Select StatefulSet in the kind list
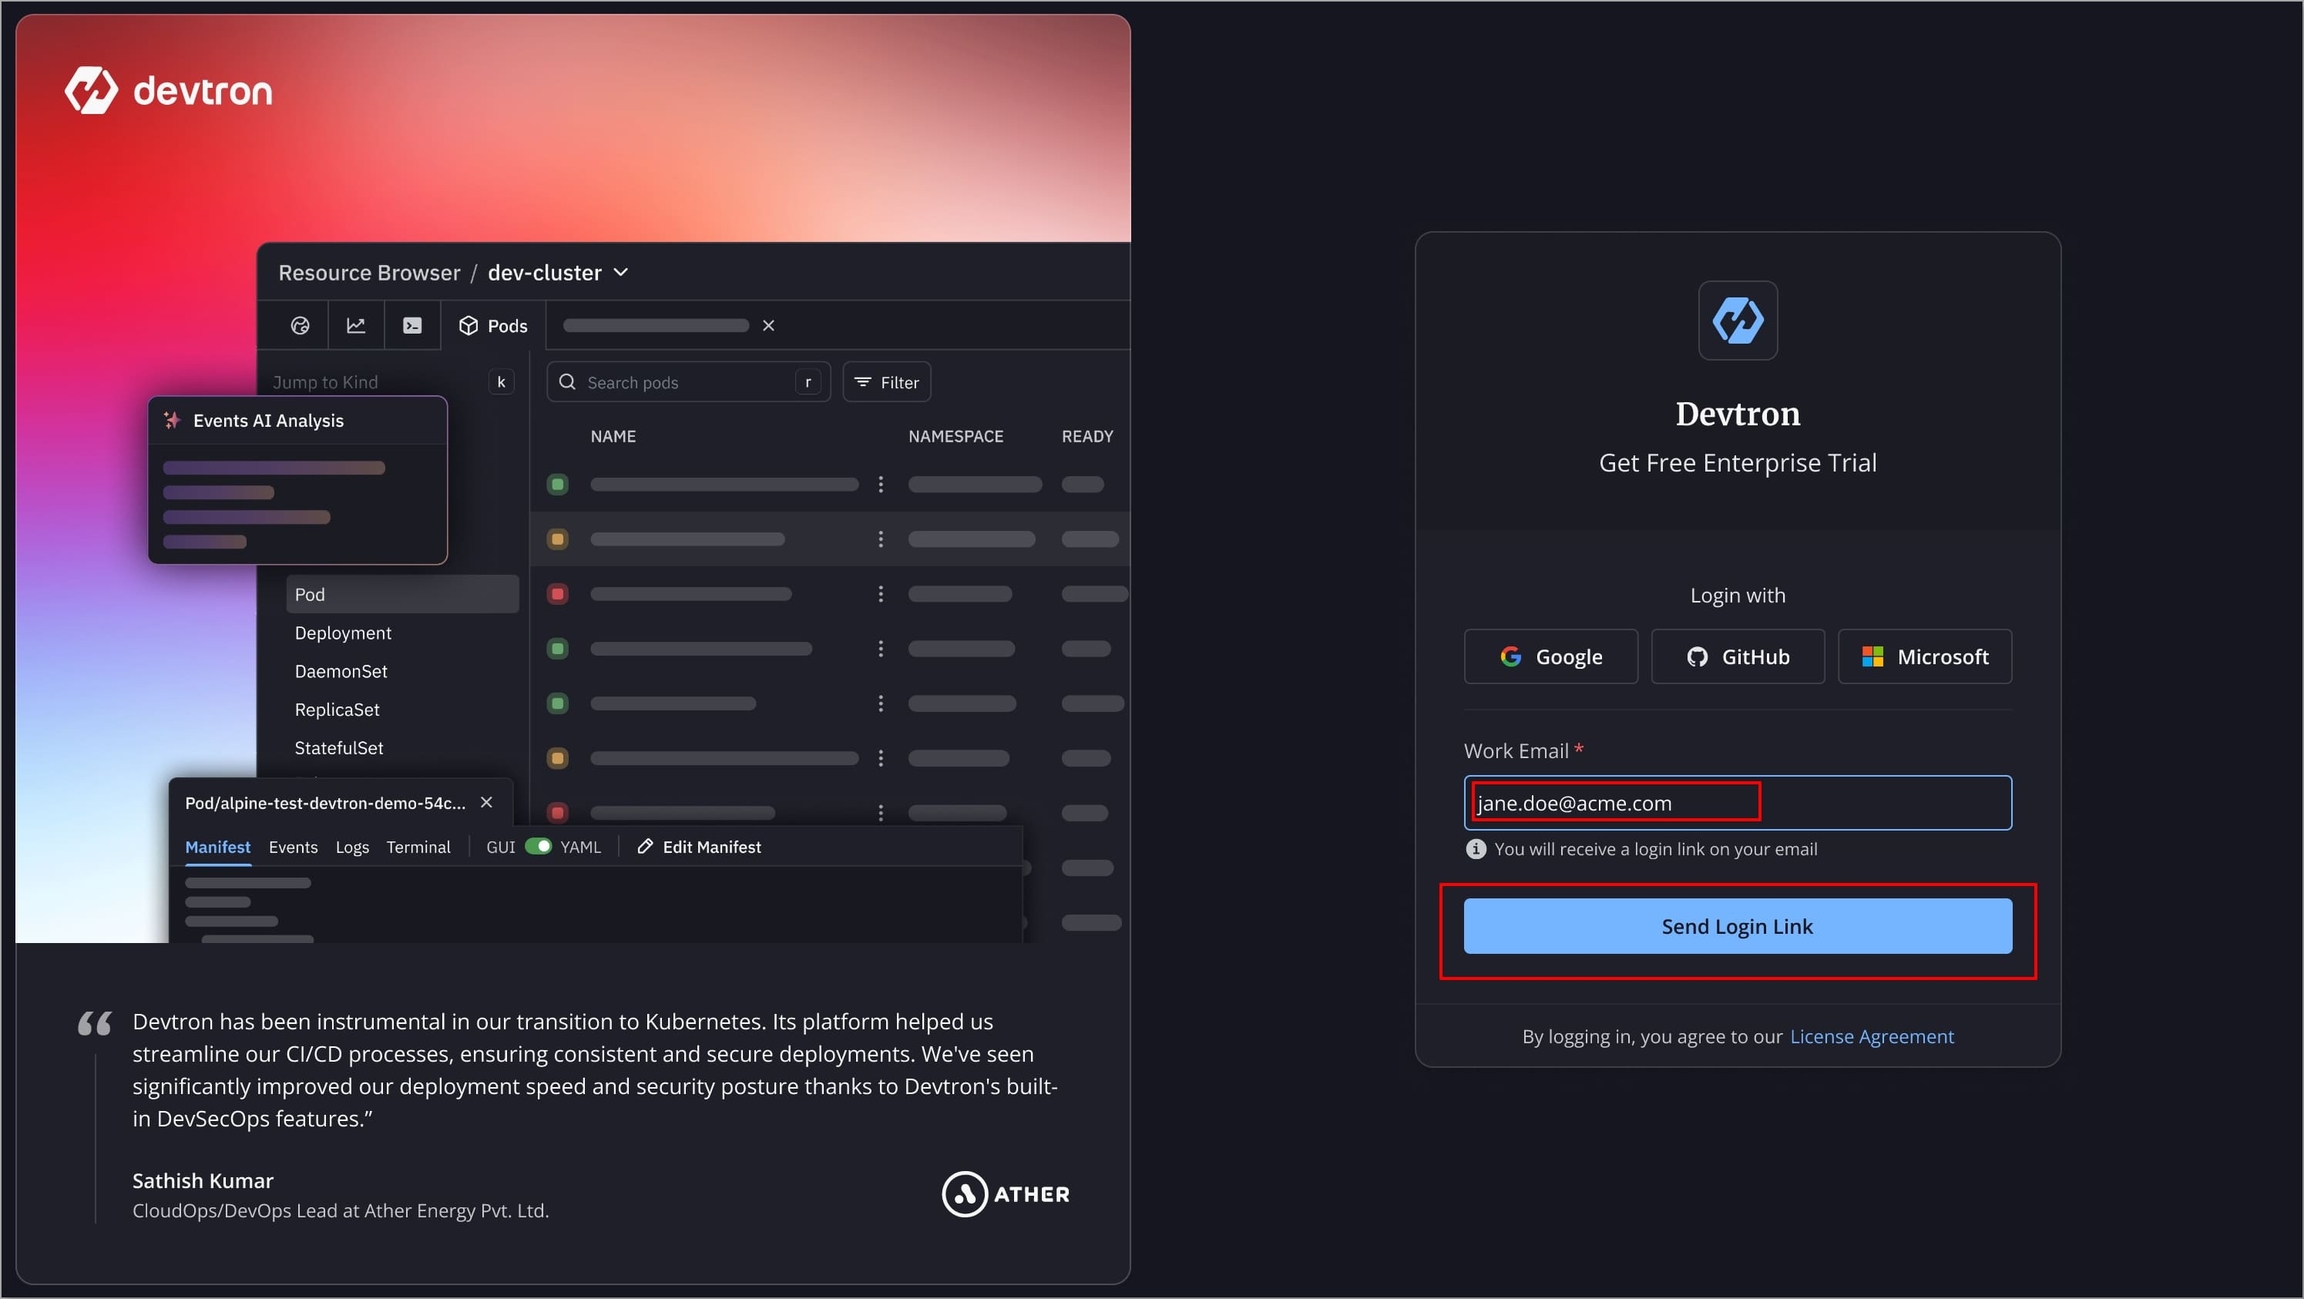Viewport: 2304px width, 1299px height. (x=338, y=748)
